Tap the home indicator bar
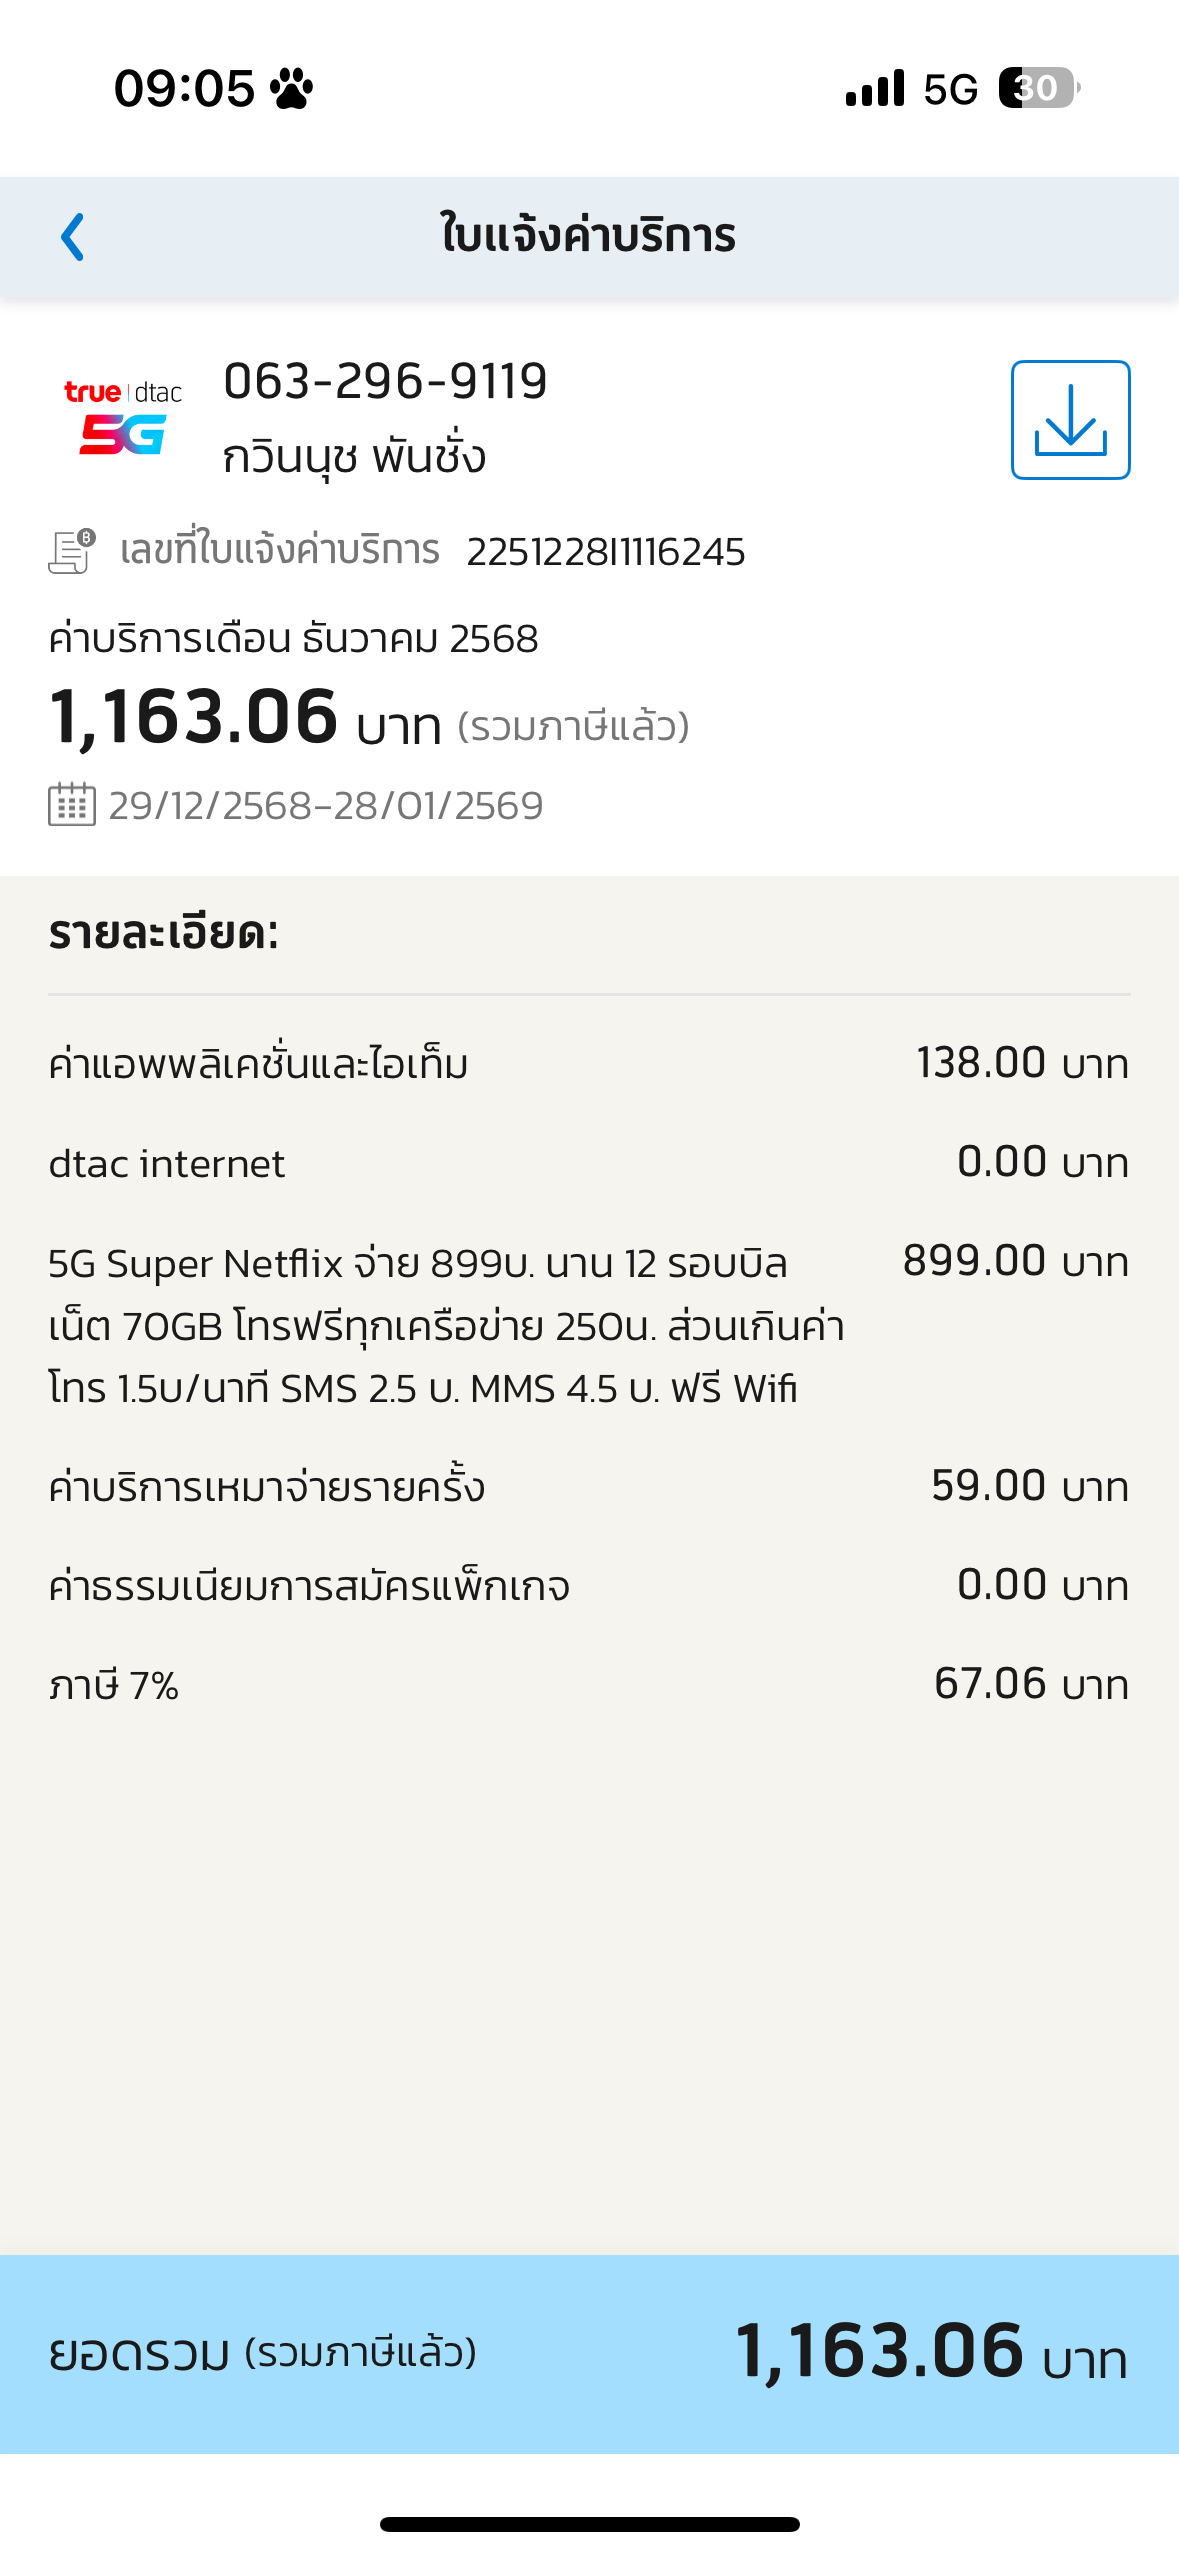Screen dimensions: 1179x2556 click(589, 2524)
